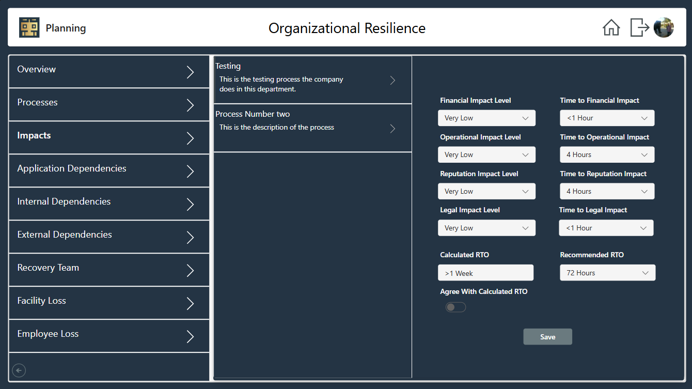This screenshot has height=389, width=692.
Task: Click the Organizational Resilience title
Action: pos(347,28)
